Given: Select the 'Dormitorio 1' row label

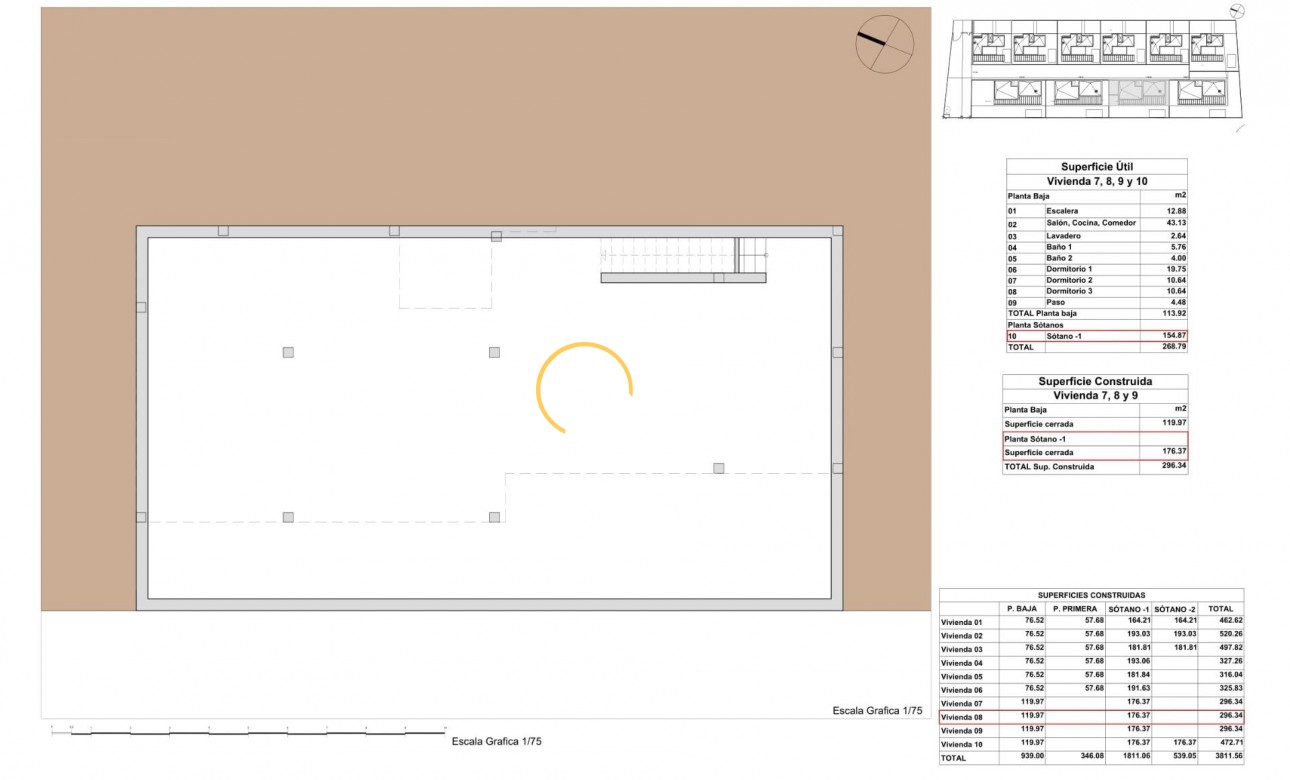Looking at the screenshot, I should click(x=1069, y=269).
